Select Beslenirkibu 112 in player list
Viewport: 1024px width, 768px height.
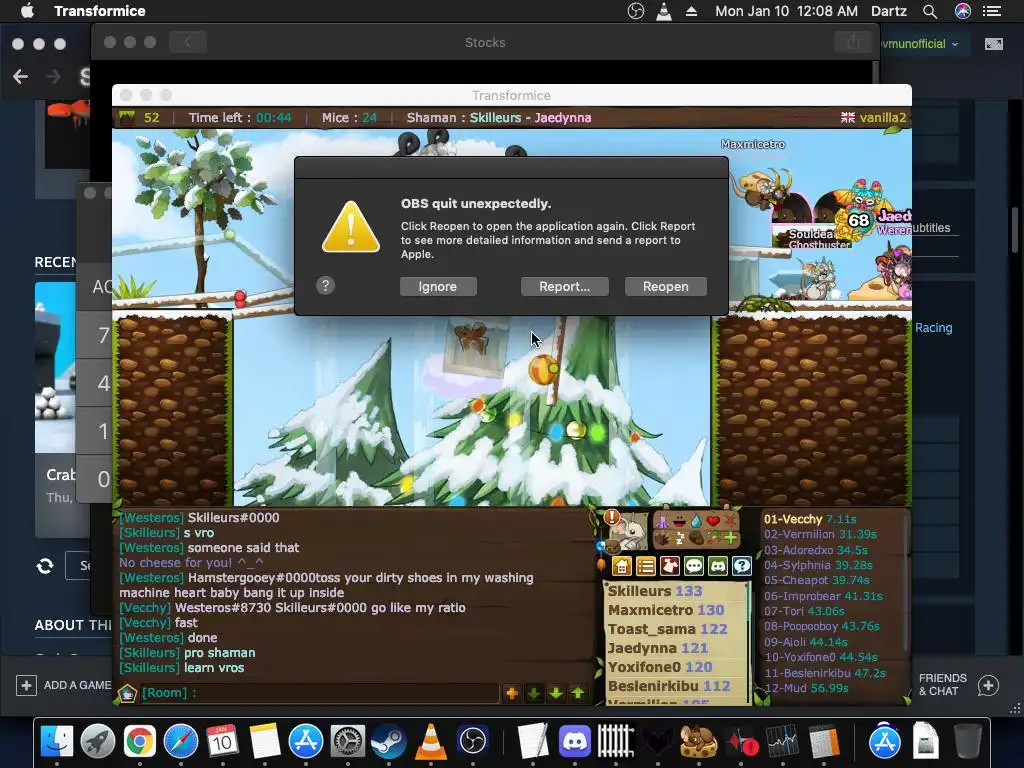point(669,686)
